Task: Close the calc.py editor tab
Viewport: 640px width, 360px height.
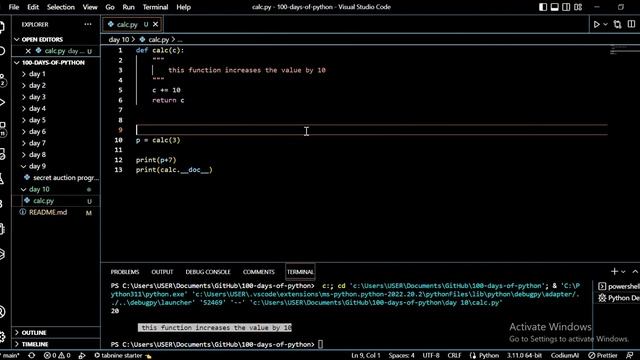Action: [x=156, y=24]
